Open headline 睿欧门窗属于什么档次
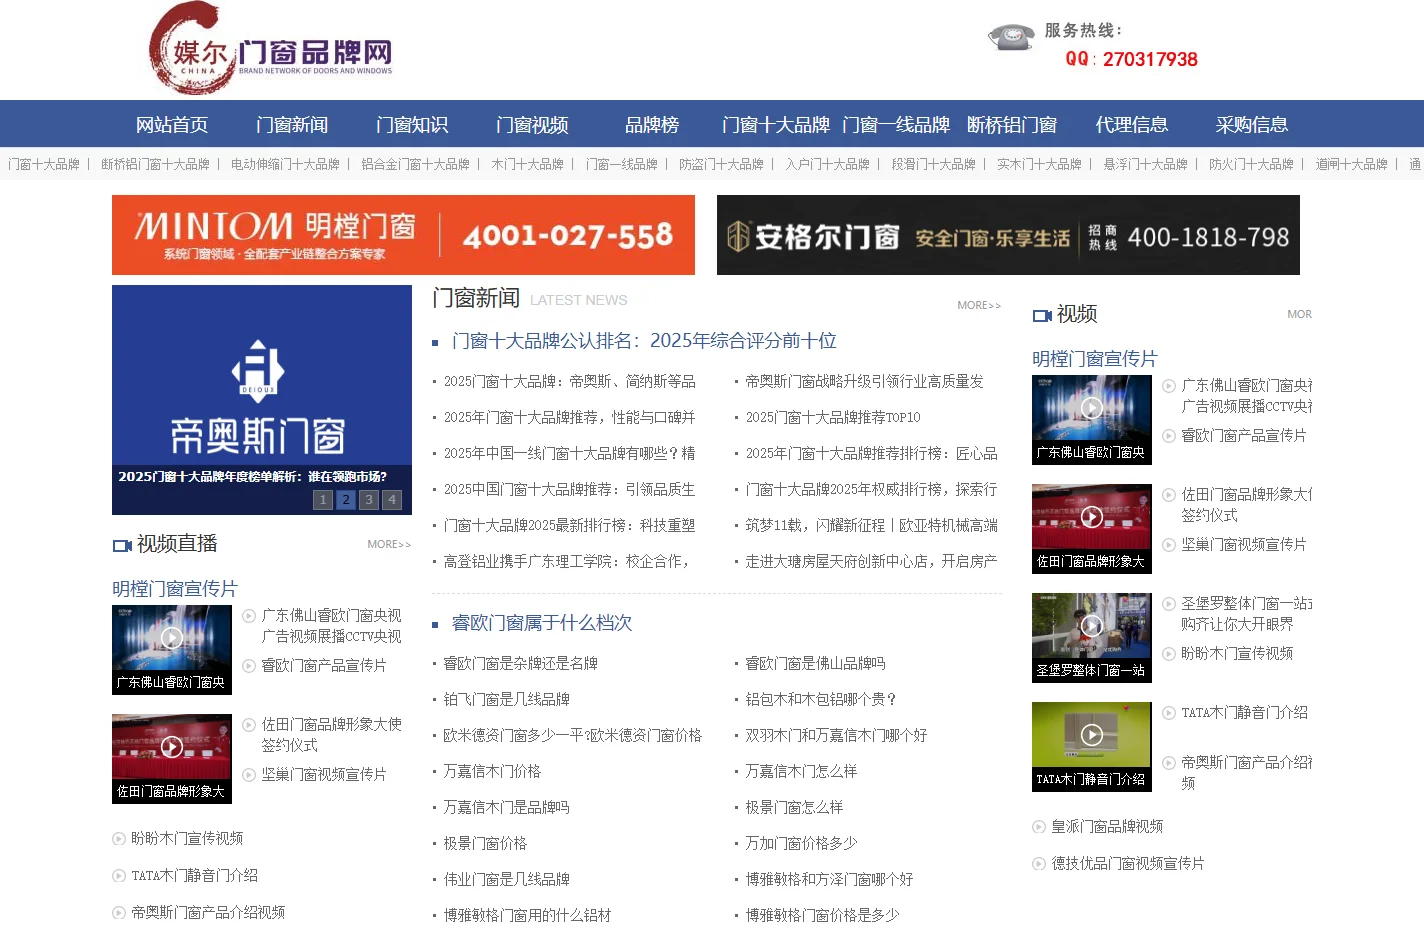This screenshot has width=1424, height=933. (x=542, y=623)
